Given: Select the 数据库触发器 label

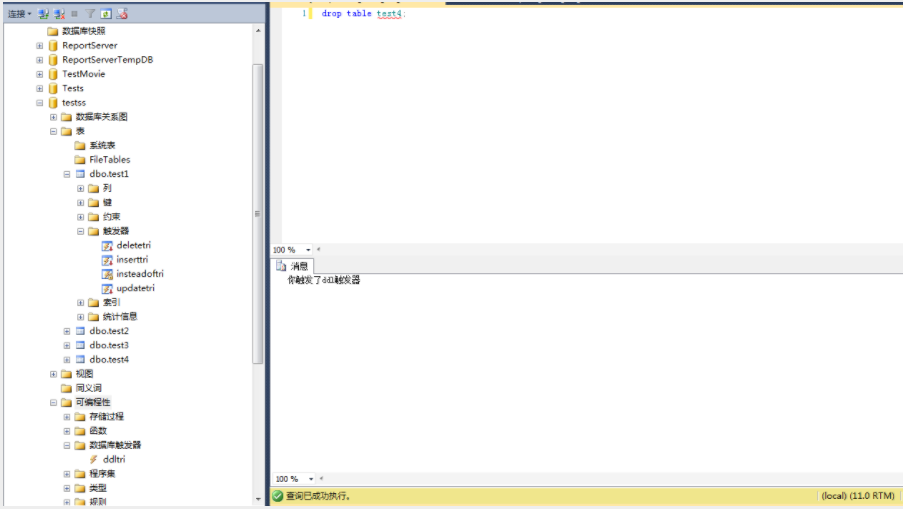Looking at the screenshot, I should point(115,445).
